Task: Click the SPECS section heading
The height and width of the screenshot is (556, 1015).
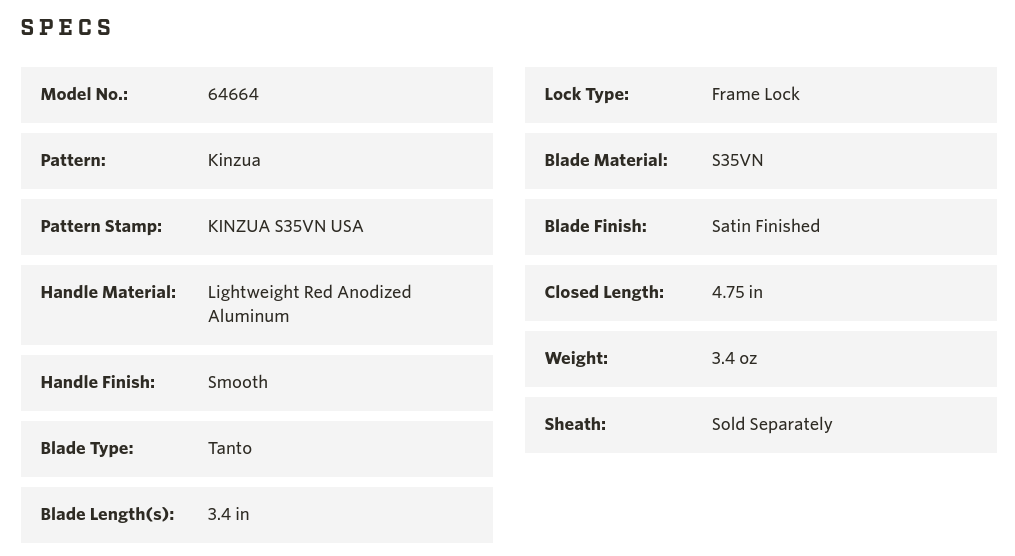Action: click(x=66, y=28)
